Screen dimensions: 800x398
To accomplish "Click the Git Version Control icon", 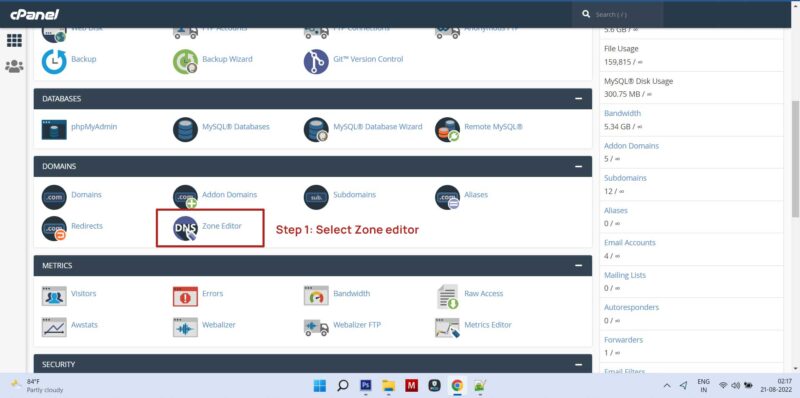I will coord(316,62).
